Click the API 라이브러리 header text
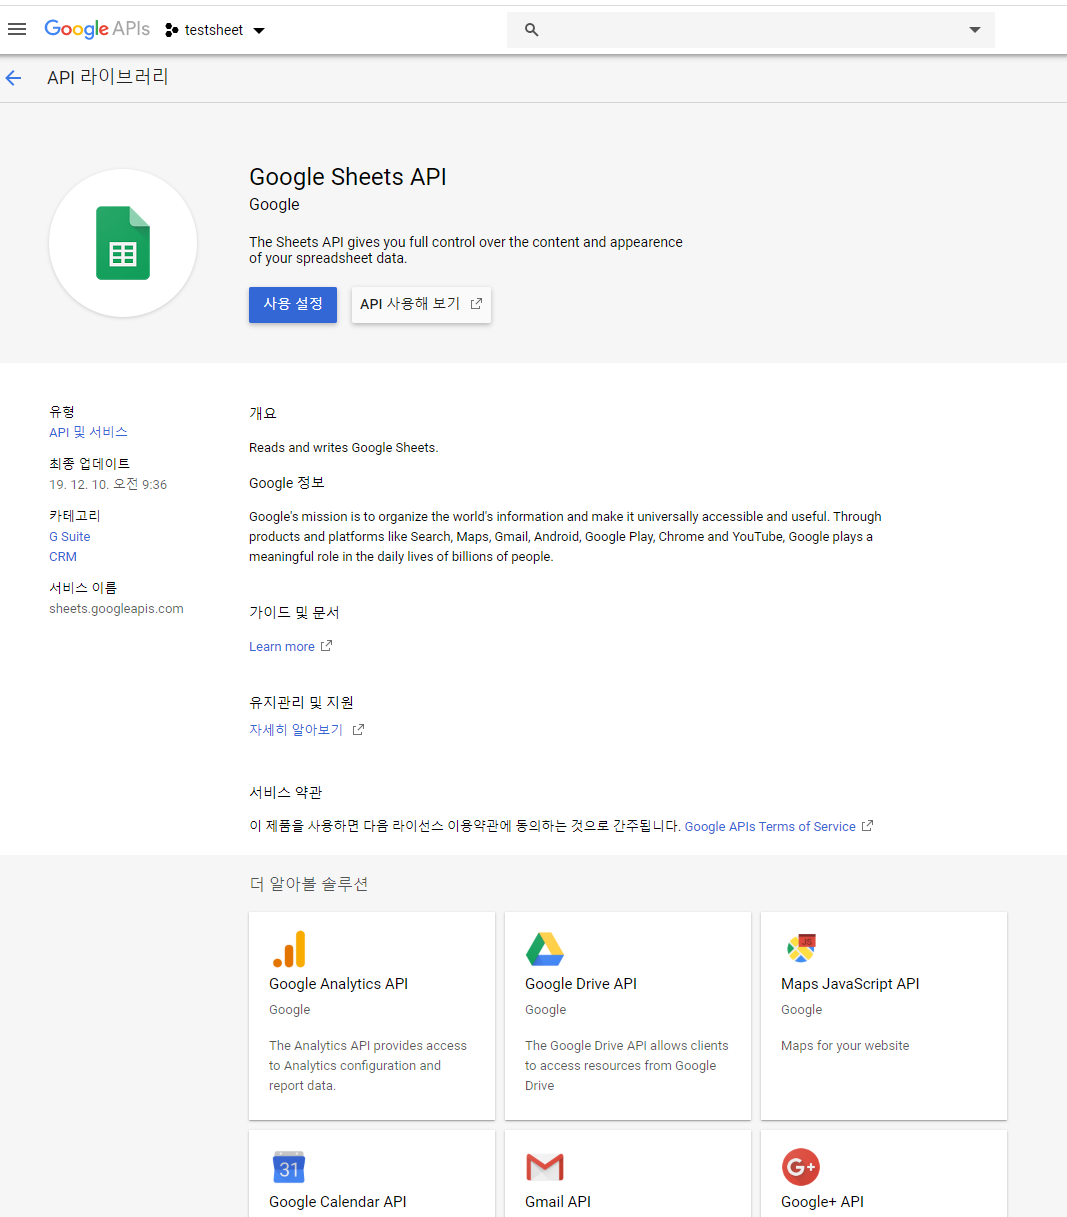1067x1217 pixels. [108, 77]
